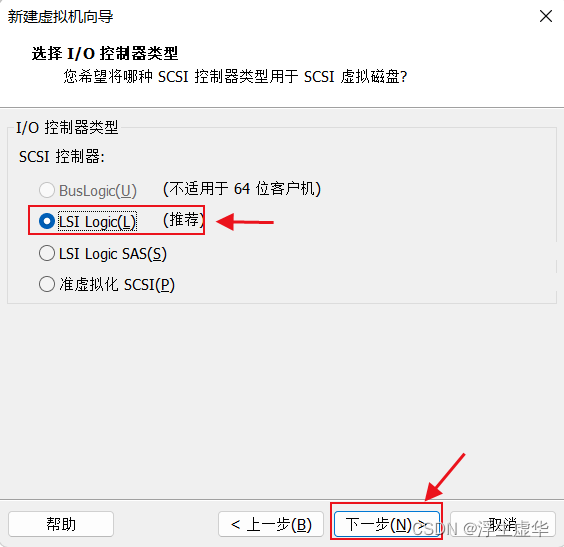The height and width of the screenshot is (547, 564).
Task: Click the 准虚拟化 SCSI(P) label text
Action: click(117, 284)
